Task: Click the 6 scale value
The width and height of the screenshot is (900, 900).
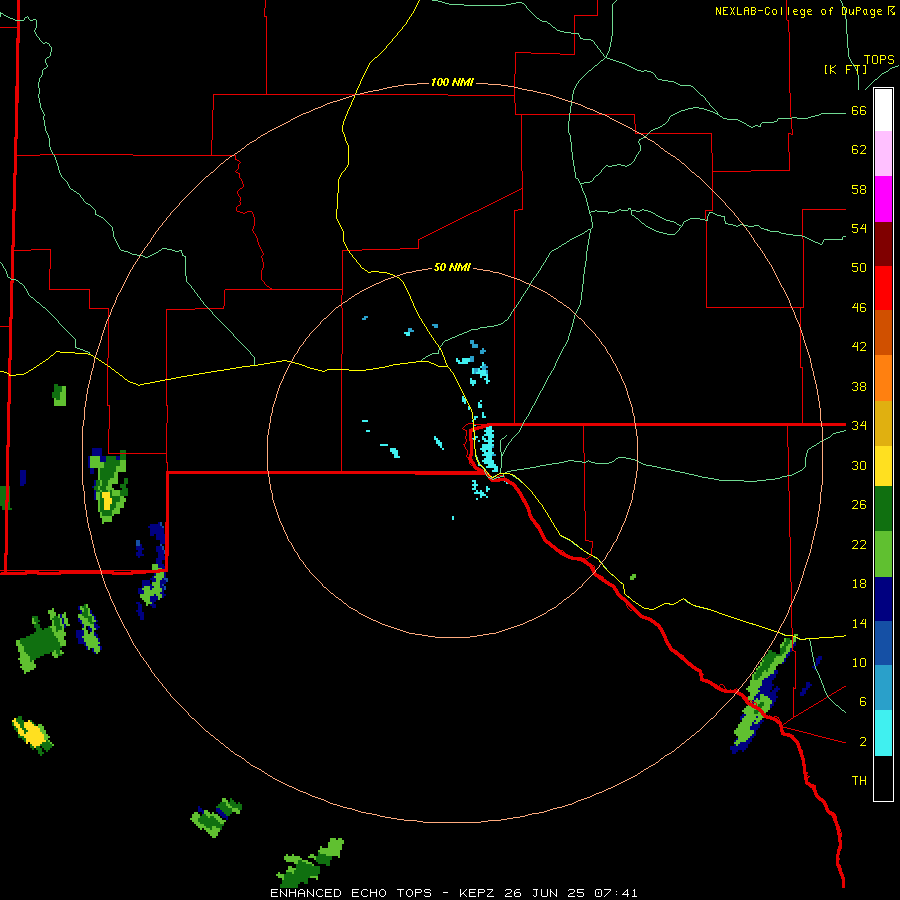Action: coord(863,701)
